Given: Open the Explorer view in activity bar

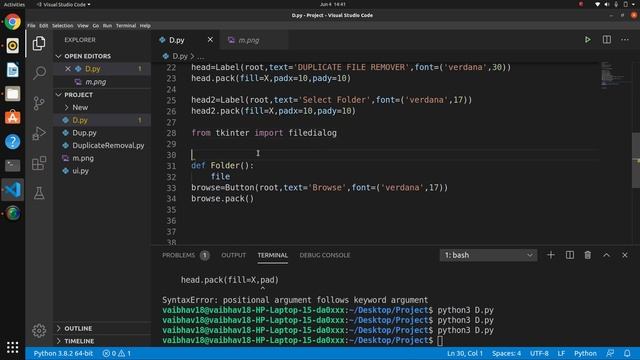Looking at the screenshot, I should [x=39, y=43].
